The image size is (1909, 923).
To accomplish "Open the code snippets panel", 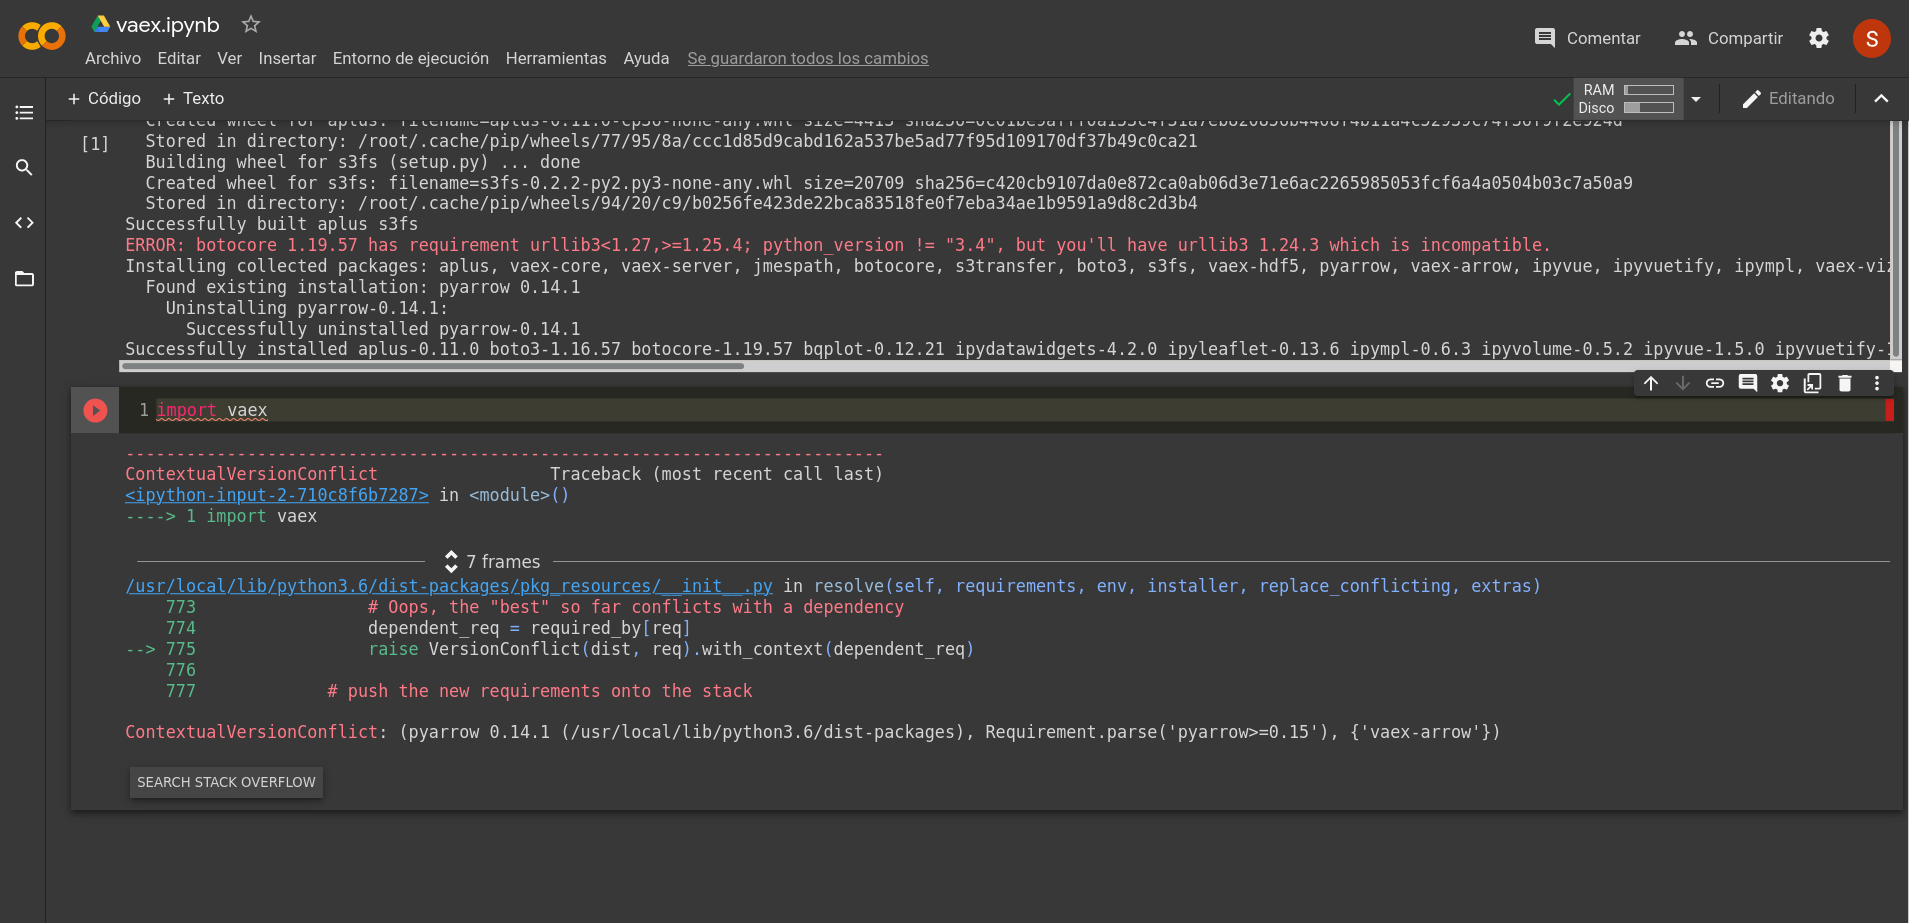I will pyautogui.click(x=24, y=223).
